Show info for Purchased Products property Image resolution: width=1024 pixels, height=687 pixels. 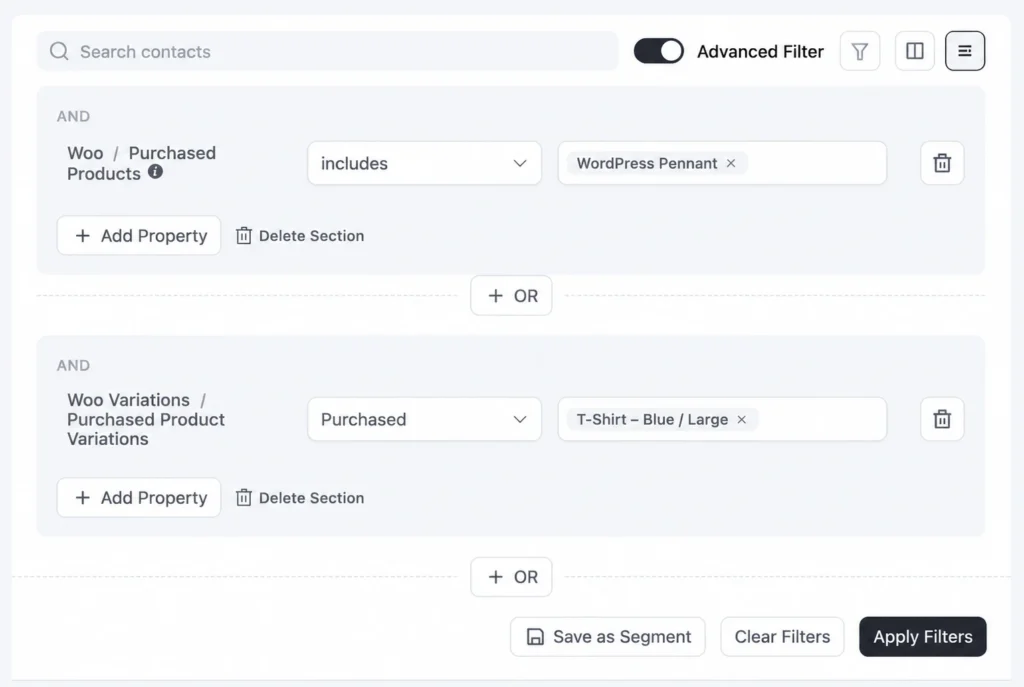155,172
